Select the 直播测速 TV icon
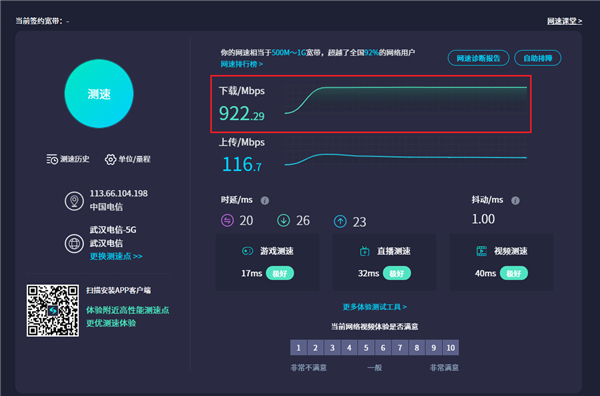600x396 pixels. (x=365, y=251)
